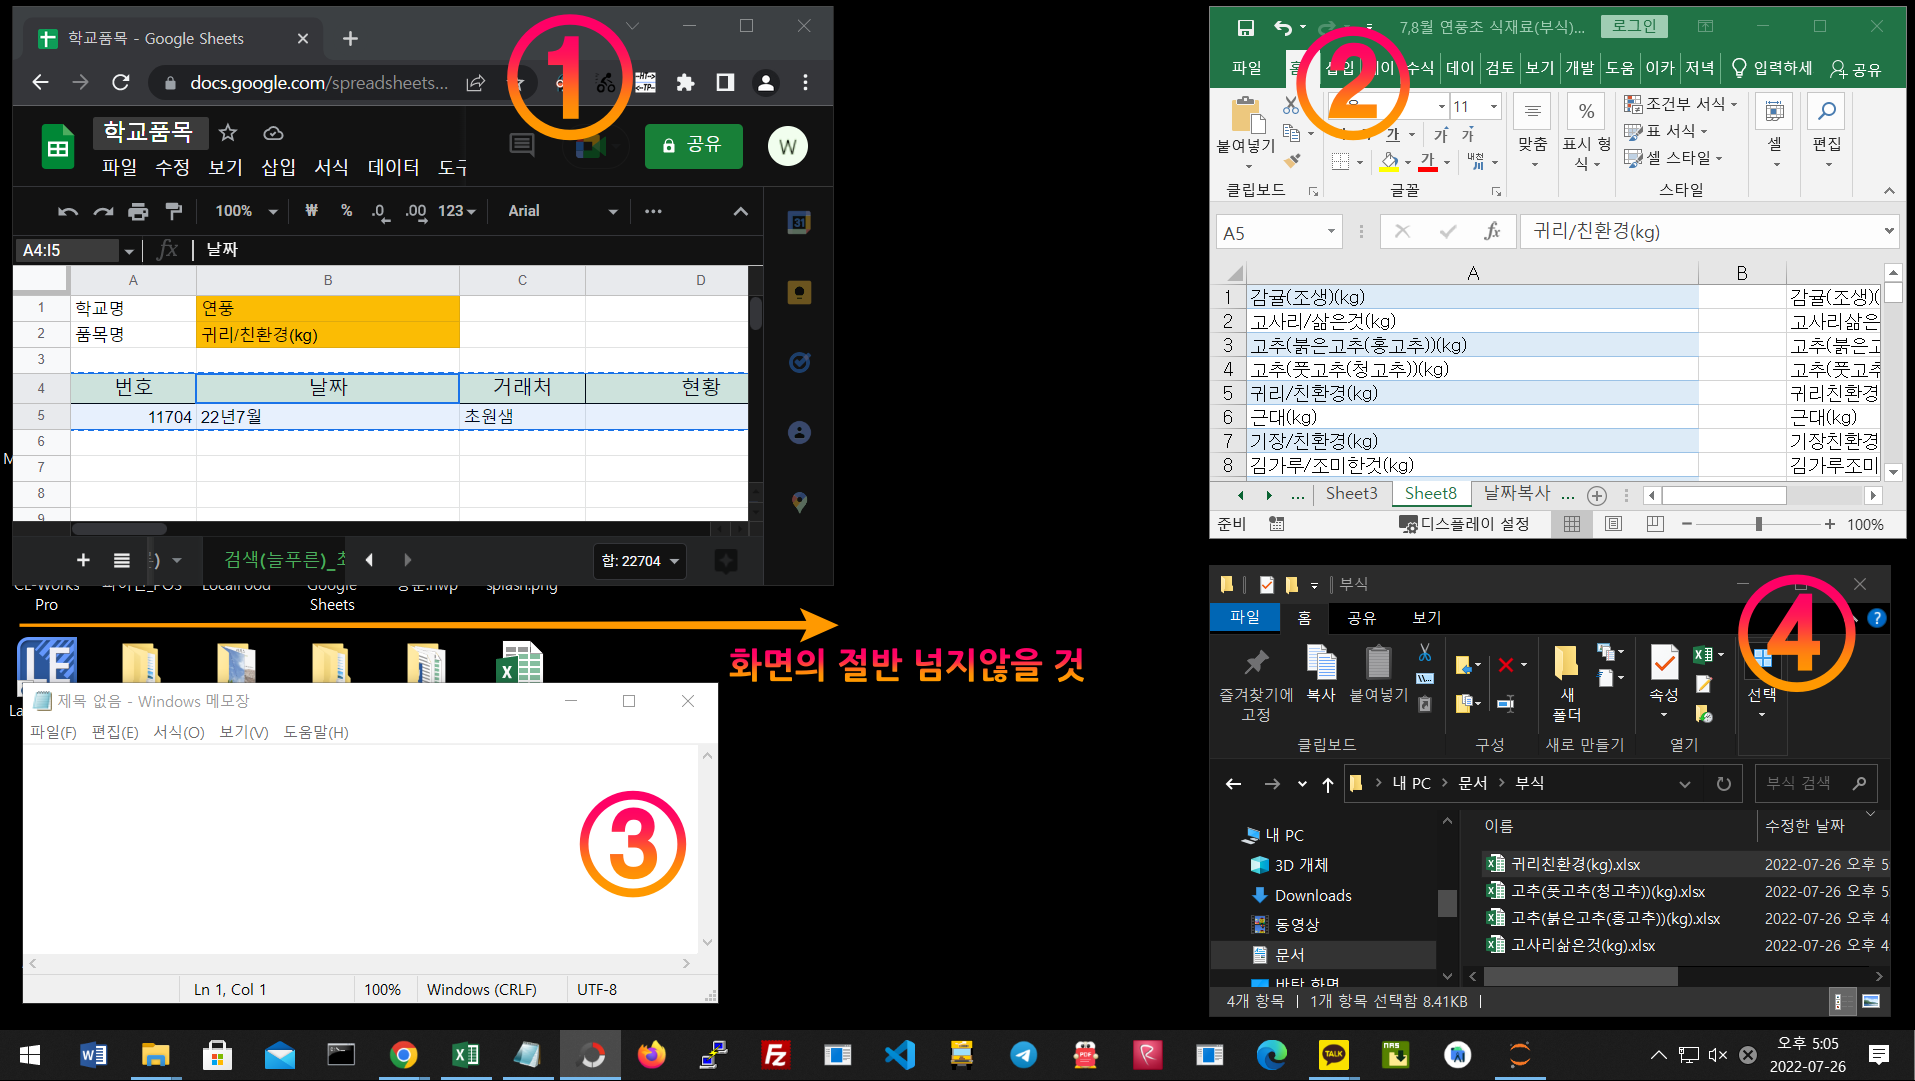Refresh the 부식 folder in address bar
Viewport: 1915px width, 1081px height.
[1723, 784]
